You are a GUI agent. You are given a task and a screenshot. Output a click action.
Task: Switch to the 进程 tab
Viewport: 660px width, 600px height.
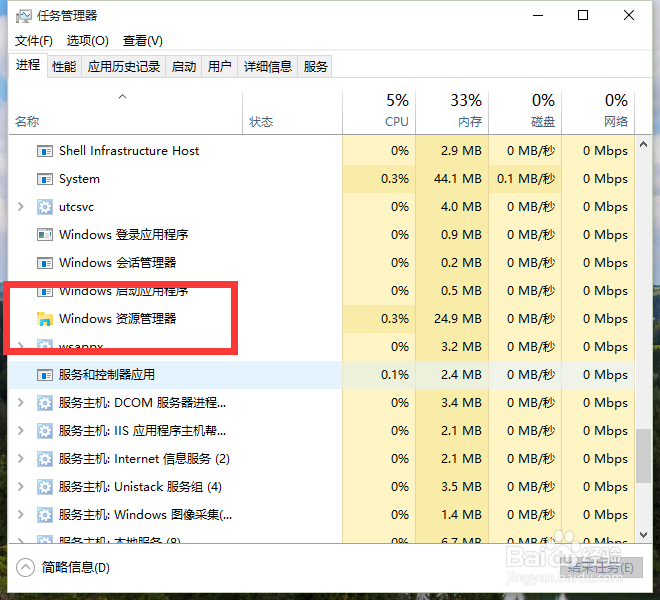(x=28, y=65)
